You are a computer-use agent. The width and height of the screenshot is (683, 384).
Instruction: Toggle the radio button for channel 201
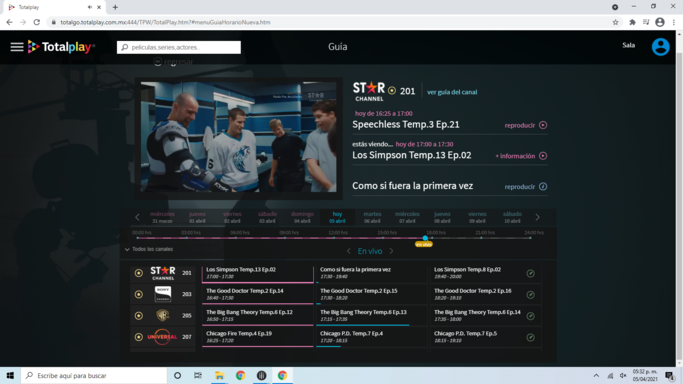pyautogui.click(x=139, y=273)
